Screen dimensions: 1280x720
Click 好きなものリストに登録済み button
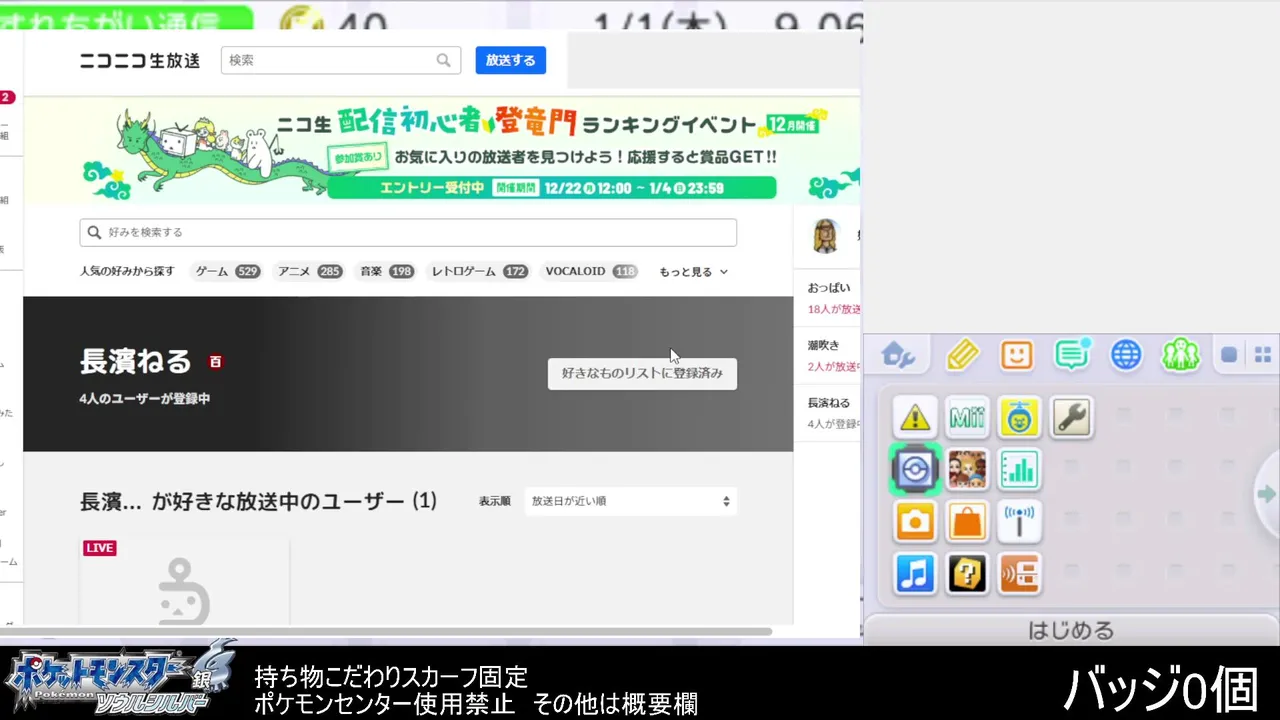[642, 373]
